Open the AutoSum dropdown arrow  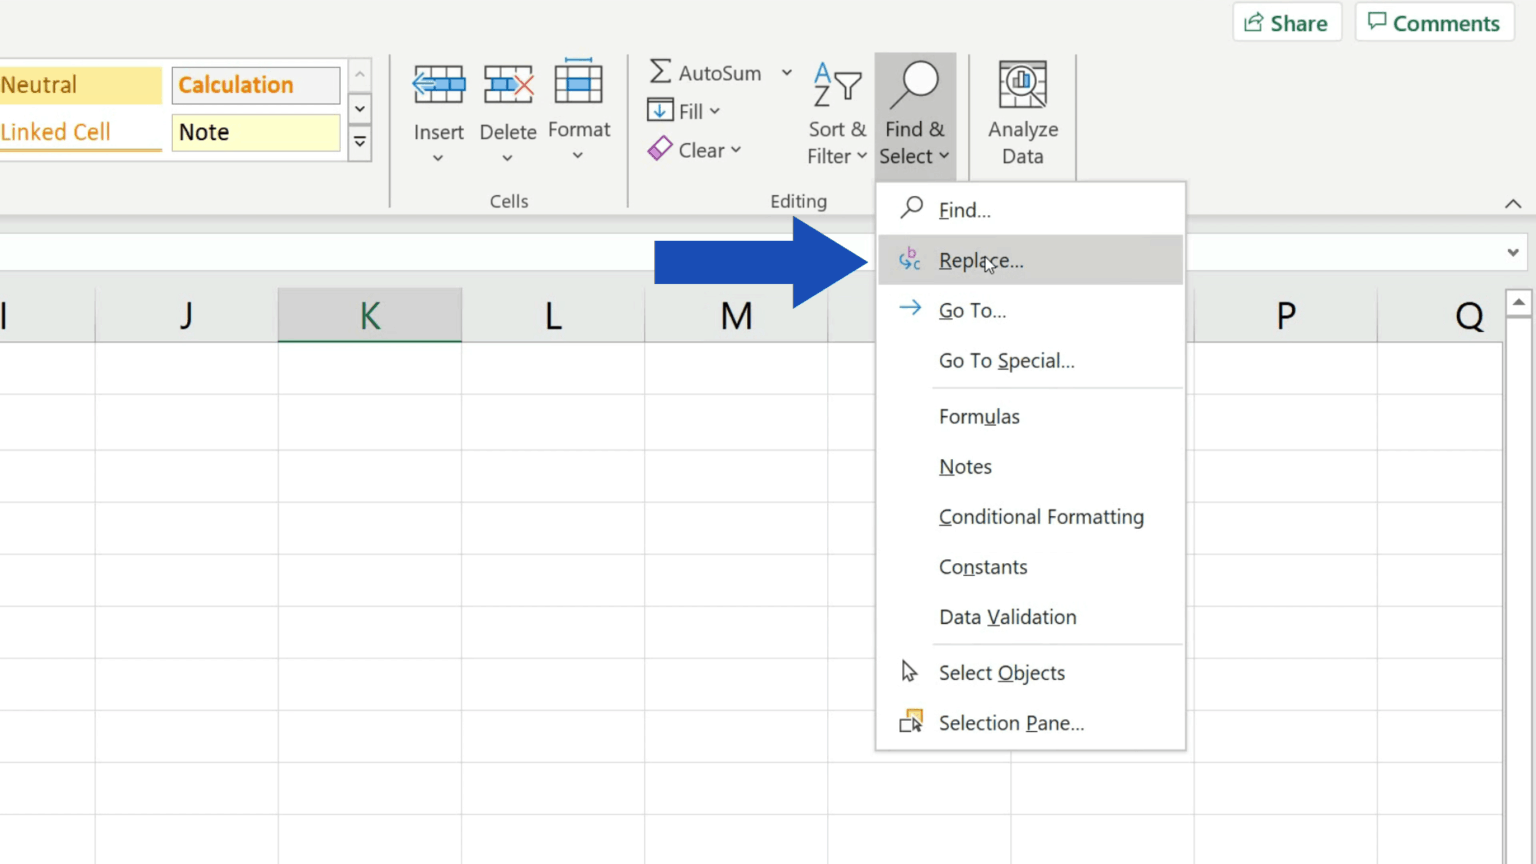pos(786,72)
